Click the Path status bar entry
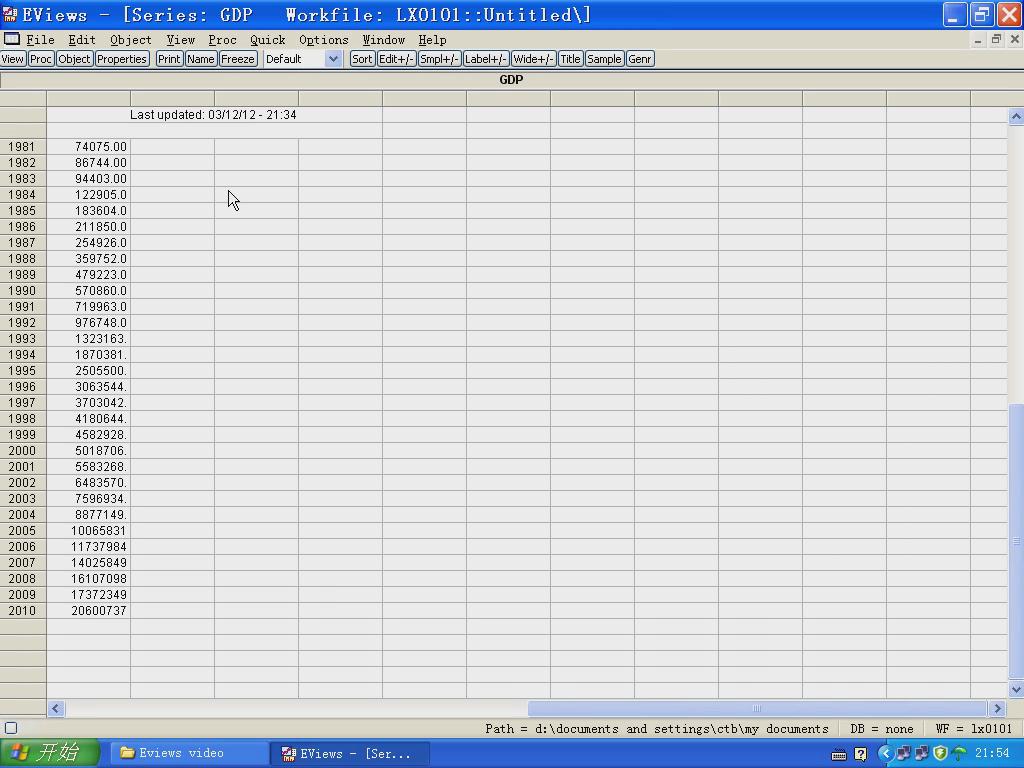 656,729
